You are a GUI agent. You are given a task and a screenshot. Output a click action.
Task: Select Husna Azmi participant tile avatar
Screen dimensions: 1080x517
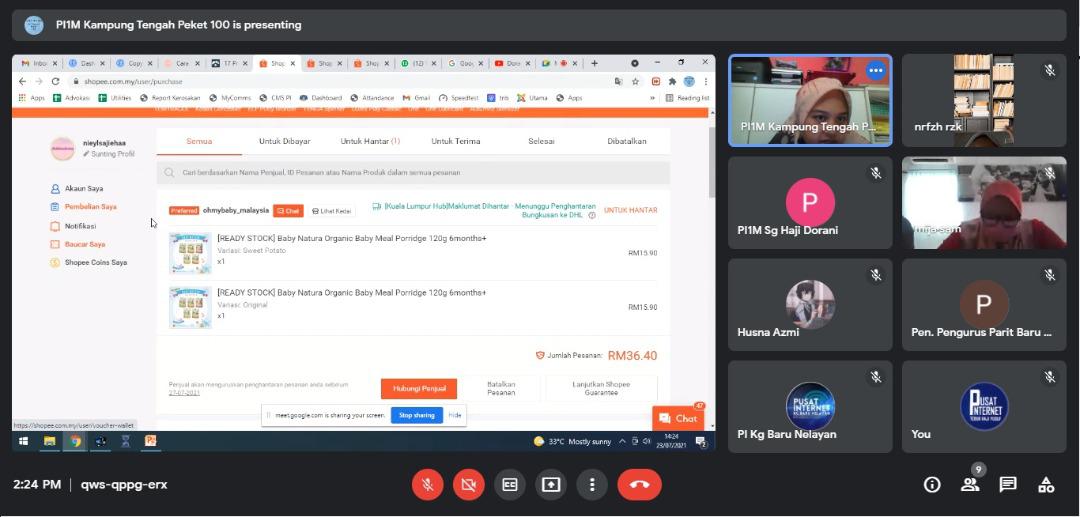point(810,304)
